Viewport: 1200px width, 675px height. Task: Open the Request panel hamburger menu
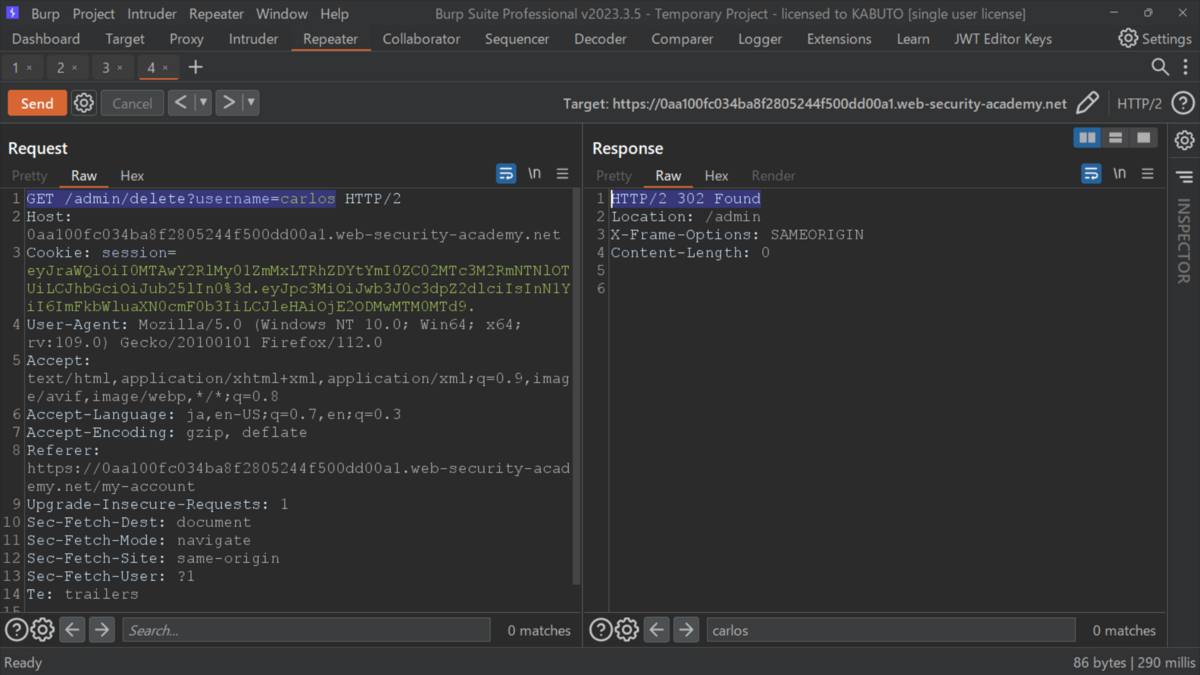click(562, 174)
